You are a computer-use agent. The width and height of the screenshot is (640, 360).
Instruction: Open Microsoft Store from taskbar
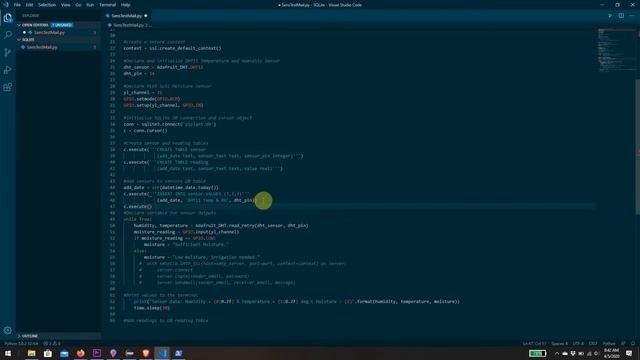point(48,353)
